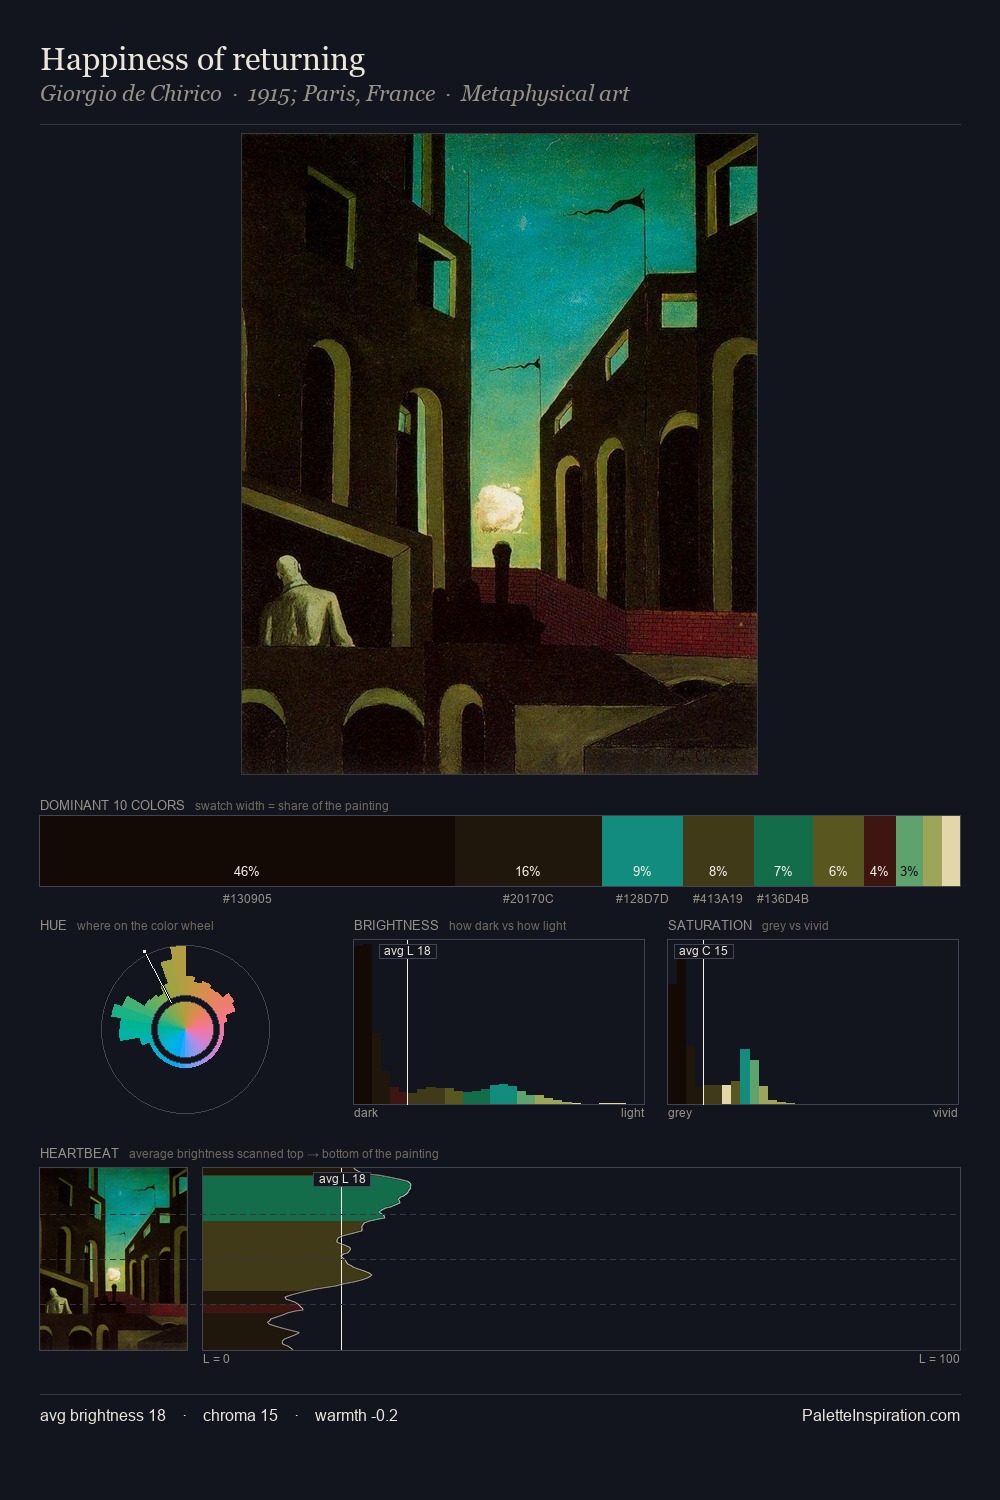
Task: Click the chroma 15 footer stat
Action: [x=240, y=1415]
